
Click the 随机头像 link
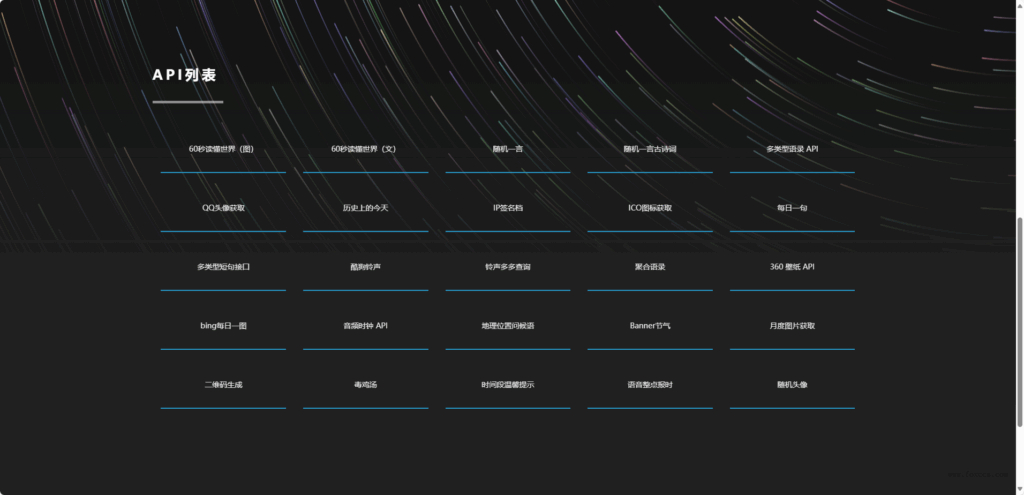click(792, 385)
